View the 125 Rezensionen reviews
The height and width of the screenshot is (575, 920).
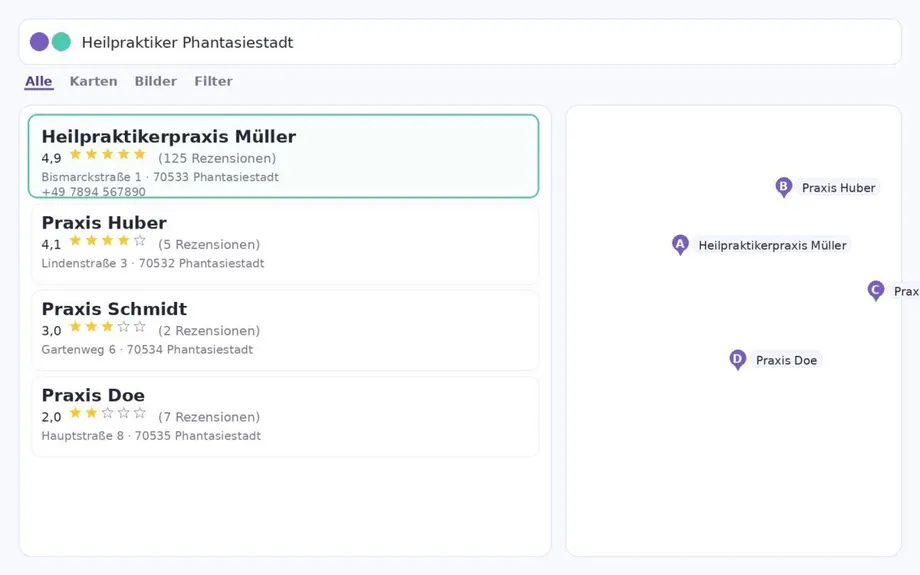coord(217,158)
